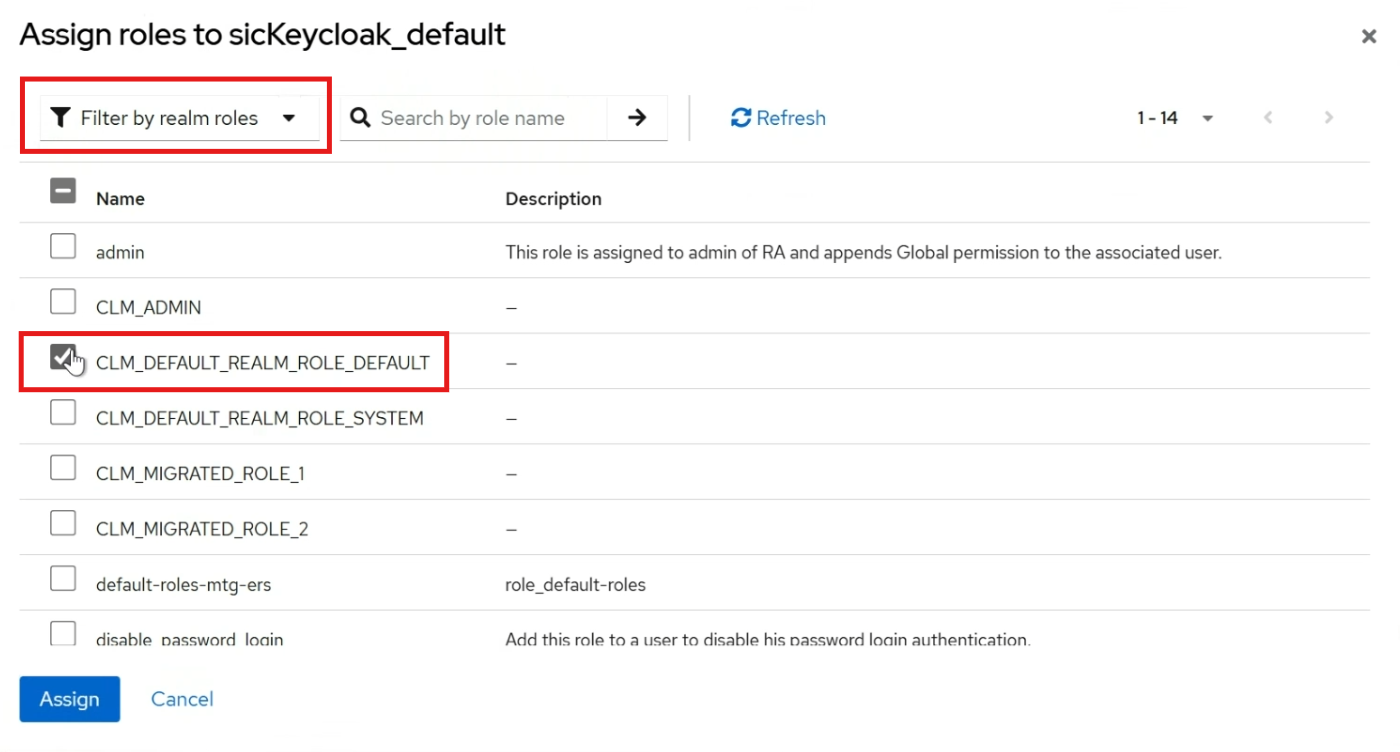Click the search arrow submit icon
This screenshot has width=1400, height=752.
coord(637,118)
